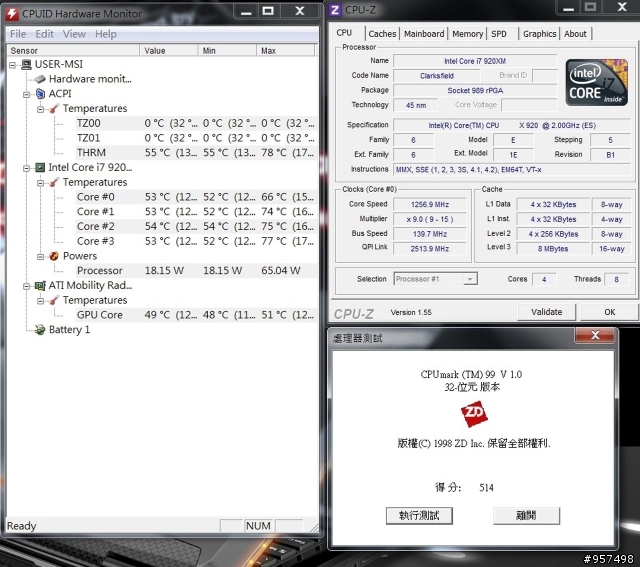Select the Core #1 temperature row
Screen dimensions: 640x567
tap(196, 212)
